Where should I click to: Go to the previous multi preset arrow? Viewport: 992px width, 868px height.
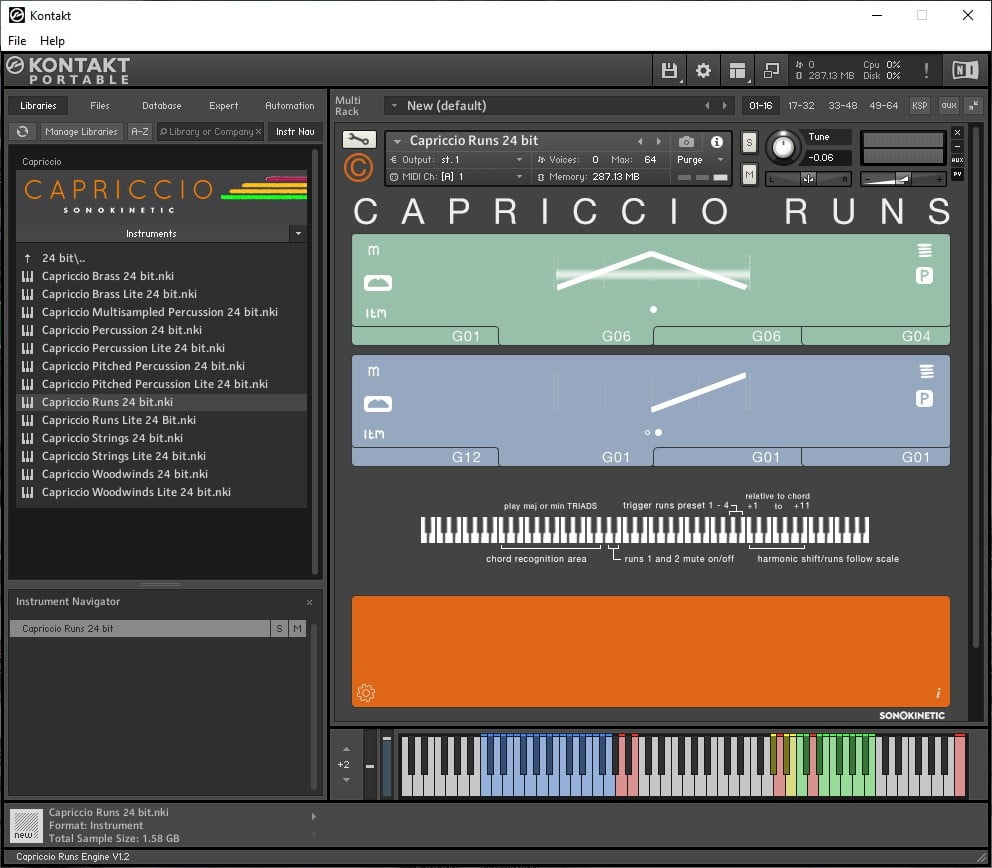pyautogui.click(x=707, y=106)
